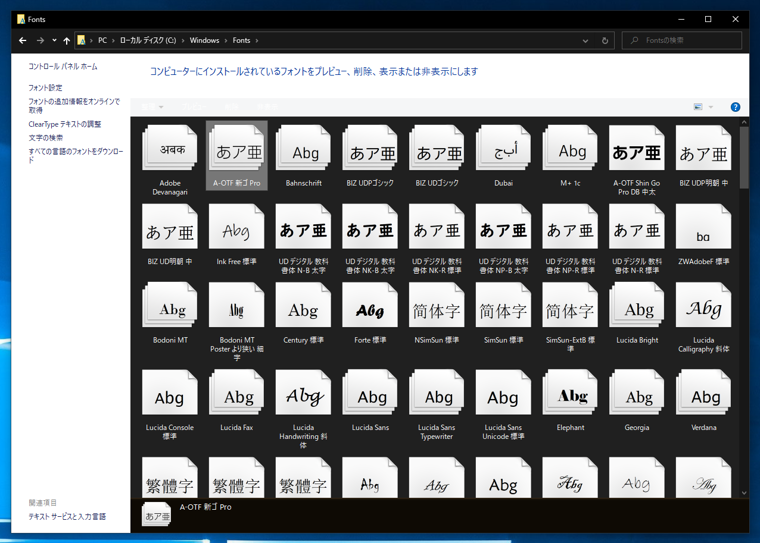Open フォント設定 link in sidebar
This screenshot has width=760, height=543.
45,88
